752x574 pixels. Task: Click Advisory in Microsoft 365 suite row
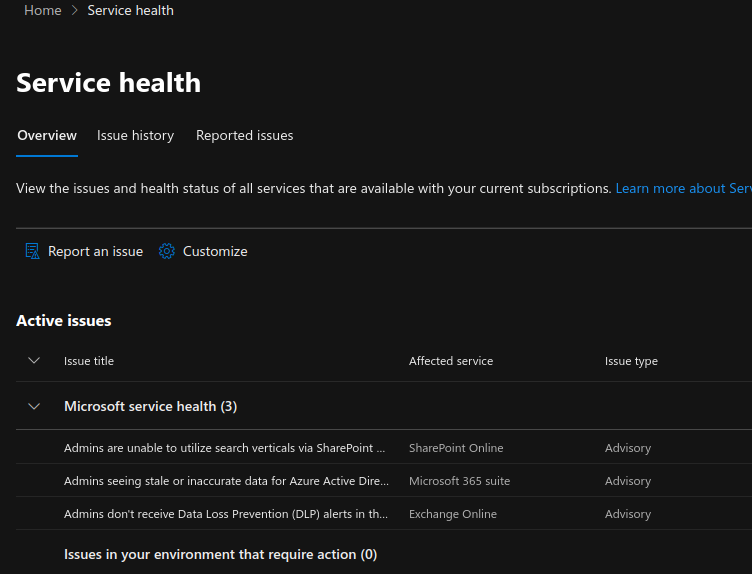click(628, 481)
